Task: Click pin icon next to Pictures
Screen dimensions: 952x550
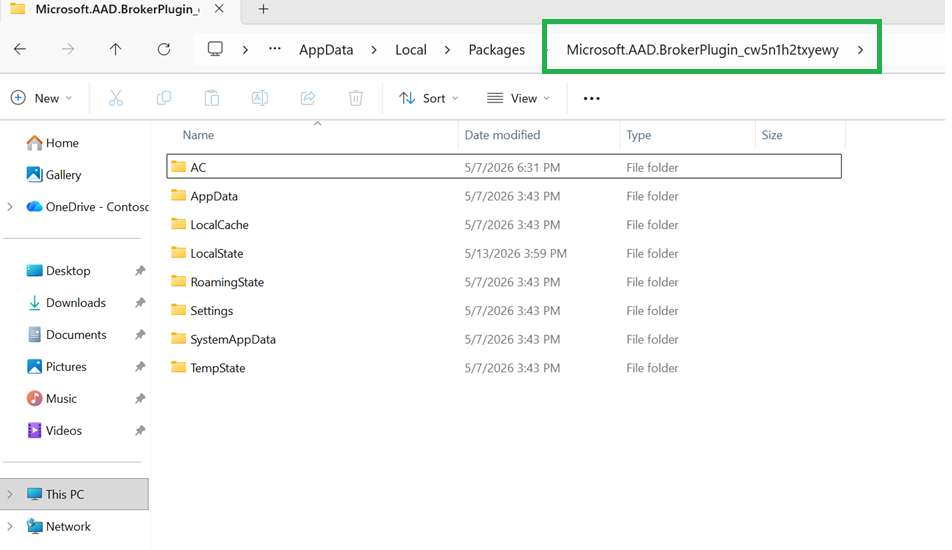Action: coord(140,367)
